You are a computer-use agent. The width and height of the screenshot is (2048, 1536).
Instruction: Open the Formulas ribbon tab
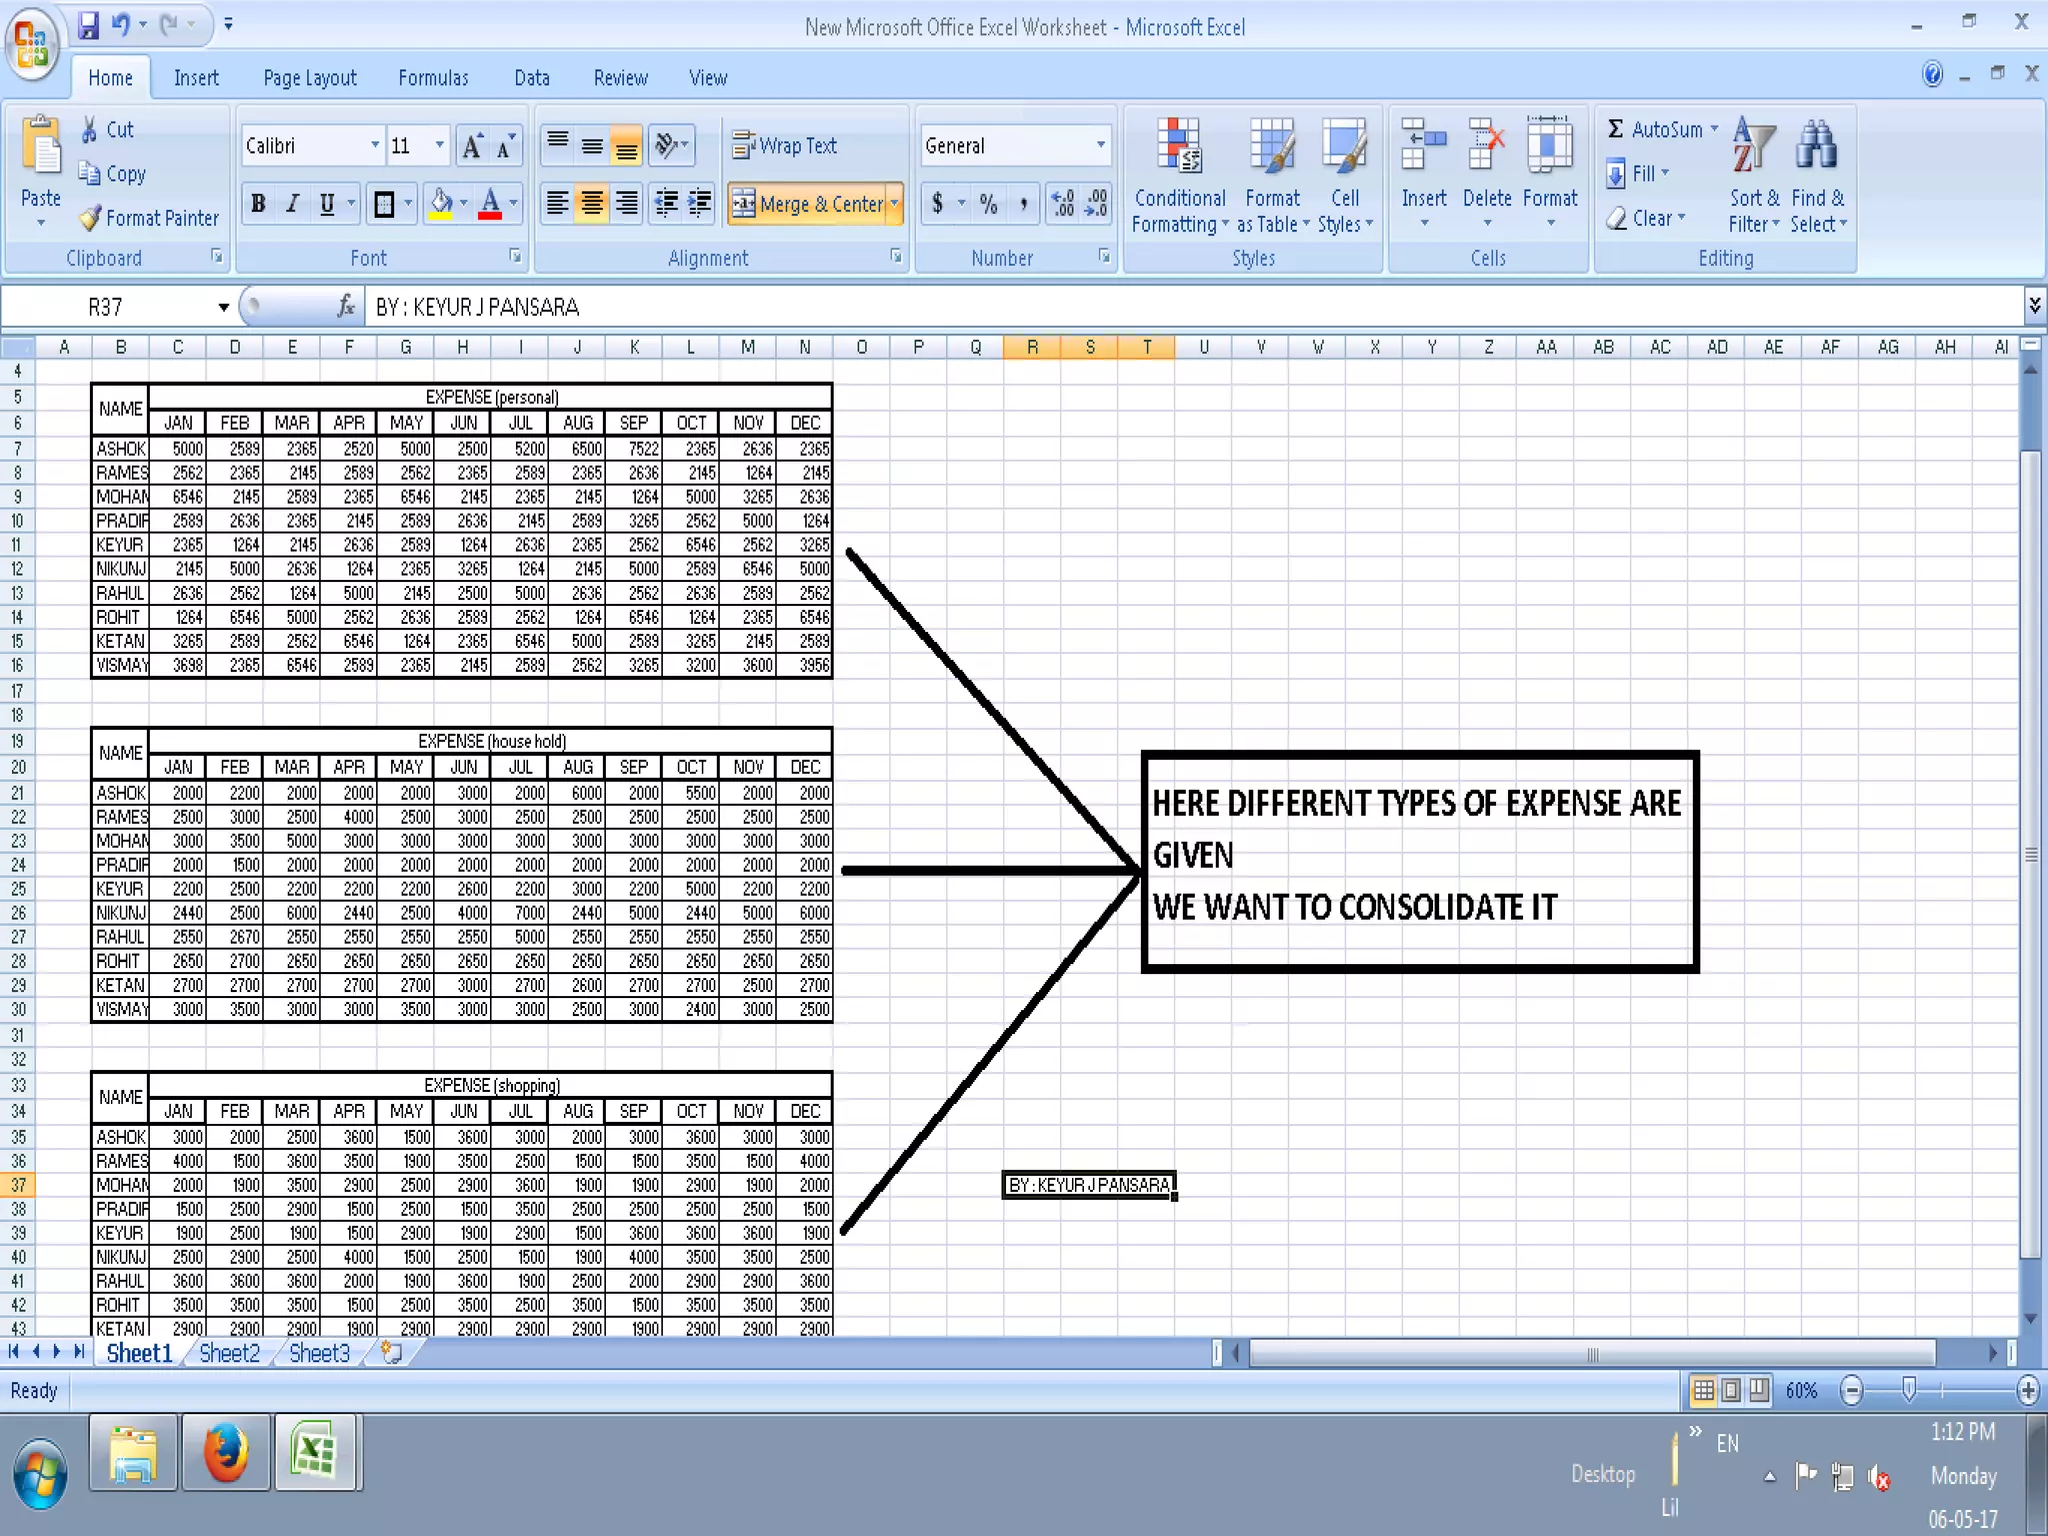432,78
